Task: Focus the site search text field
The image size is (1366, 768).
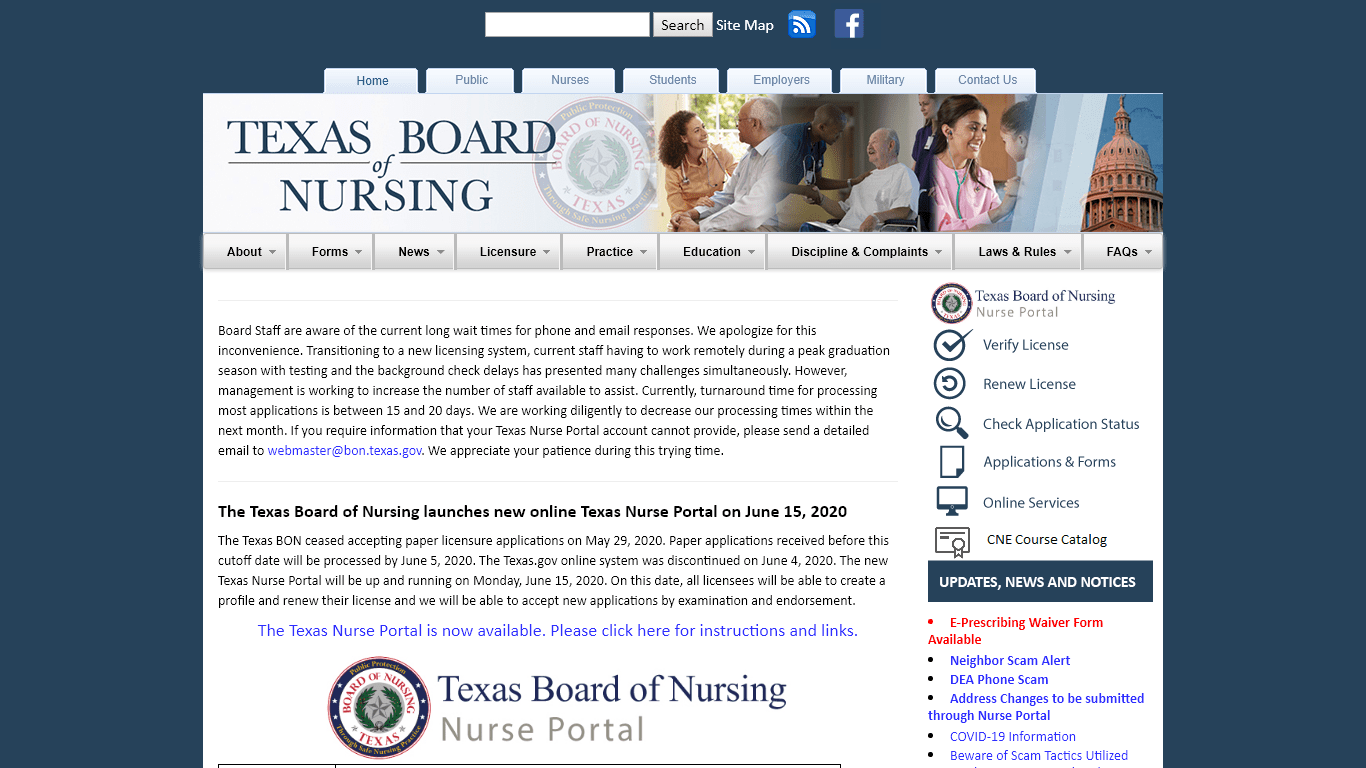Action: pyautogui.click(x=567, y=25)
